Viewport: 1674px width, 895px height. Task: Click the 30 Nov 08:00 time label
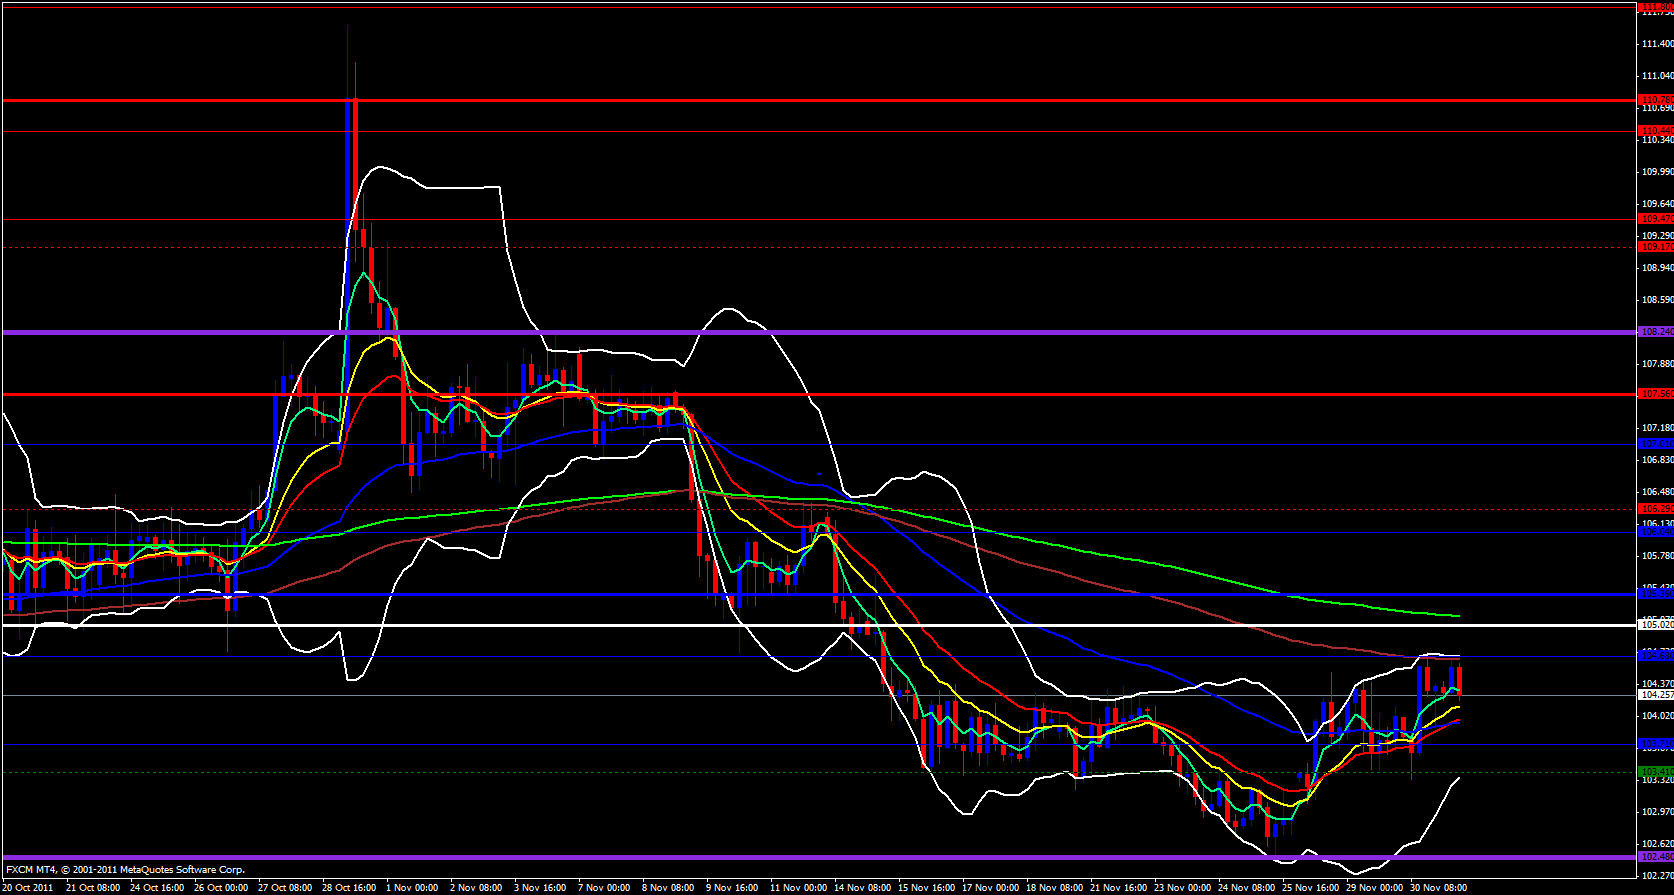[x=1438, y=888]
